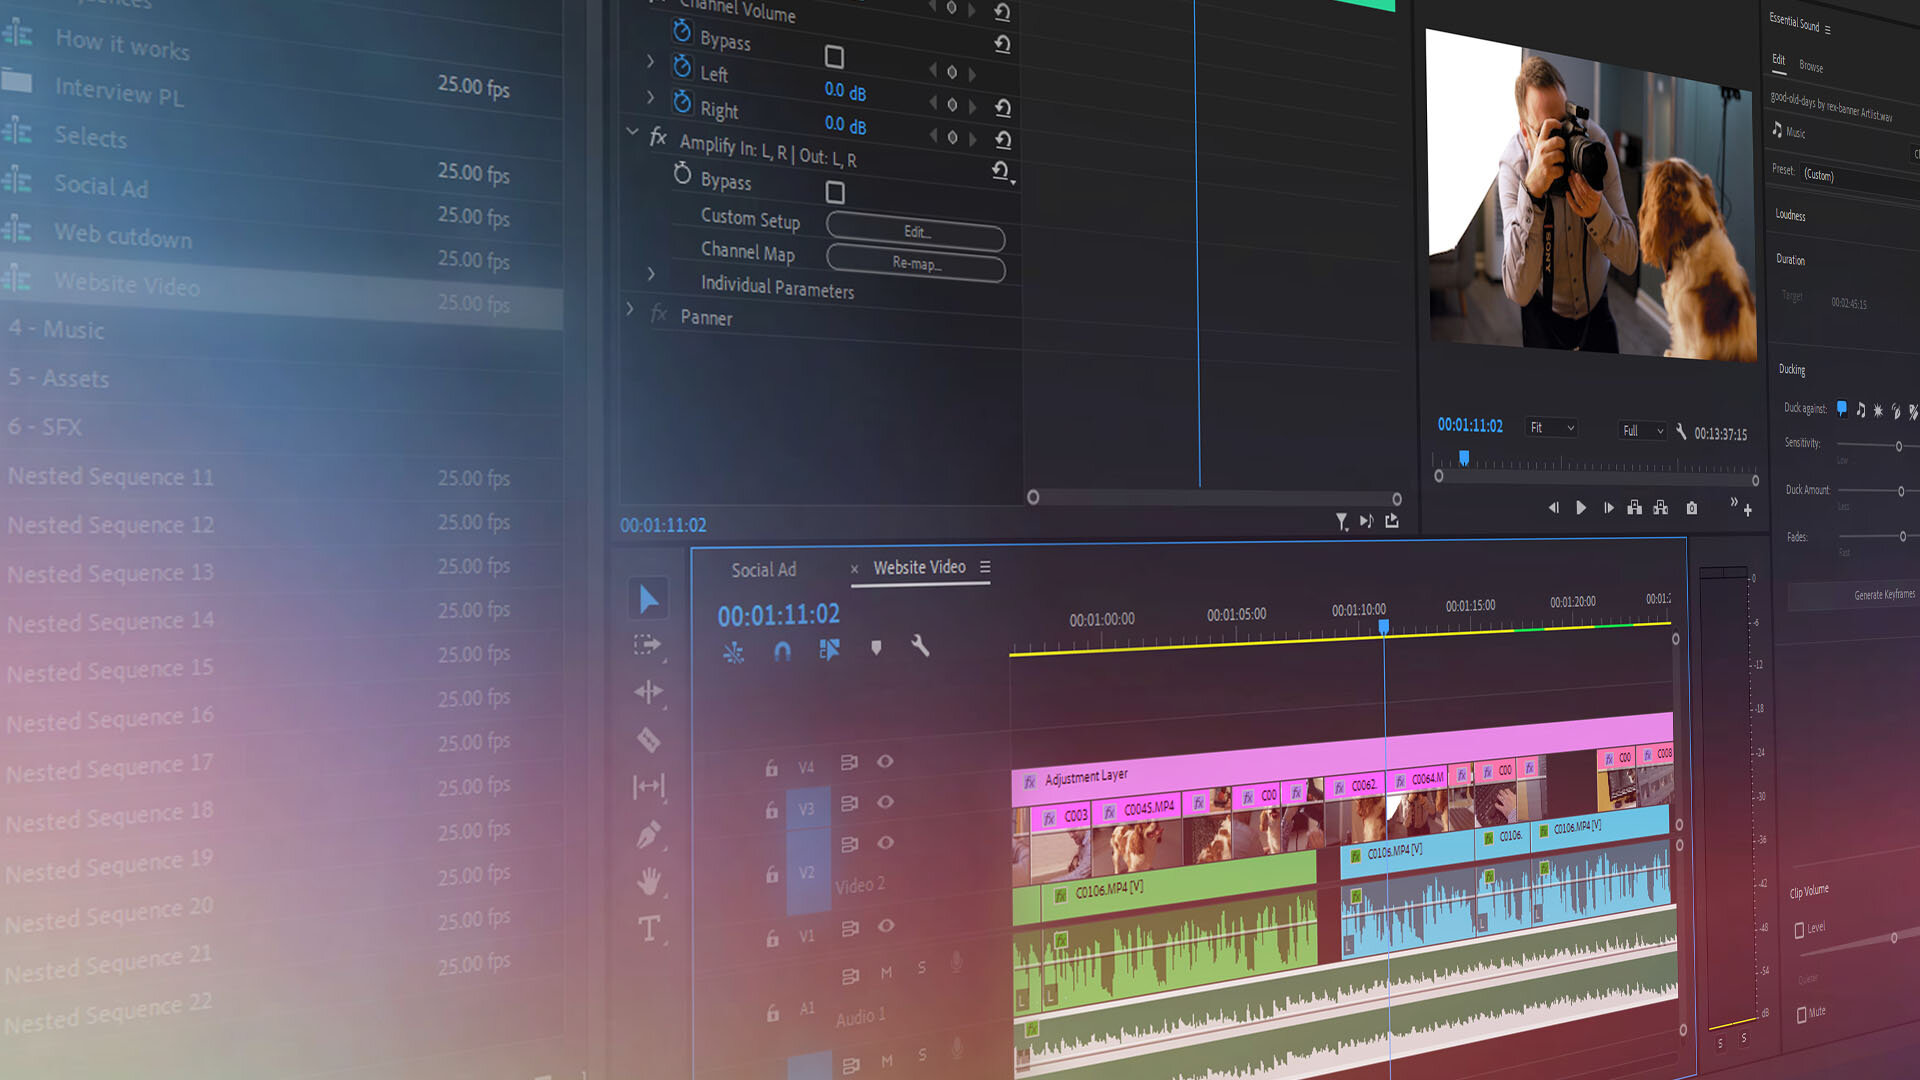This screenshot has width=1920, height=1080.
Task: Add a marker in the timeline header
Action: [x=876, y=648]
